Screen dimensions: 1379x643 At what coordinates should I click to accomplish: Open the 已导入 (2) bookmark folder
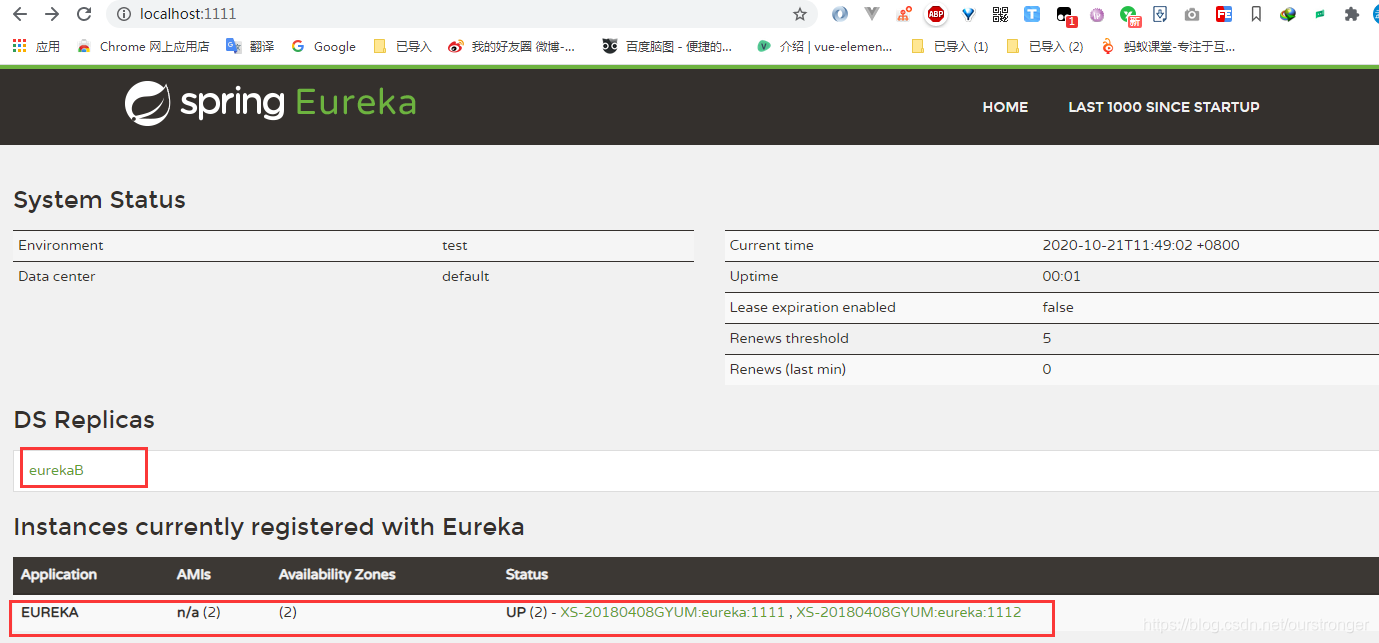pos(1044,46)
